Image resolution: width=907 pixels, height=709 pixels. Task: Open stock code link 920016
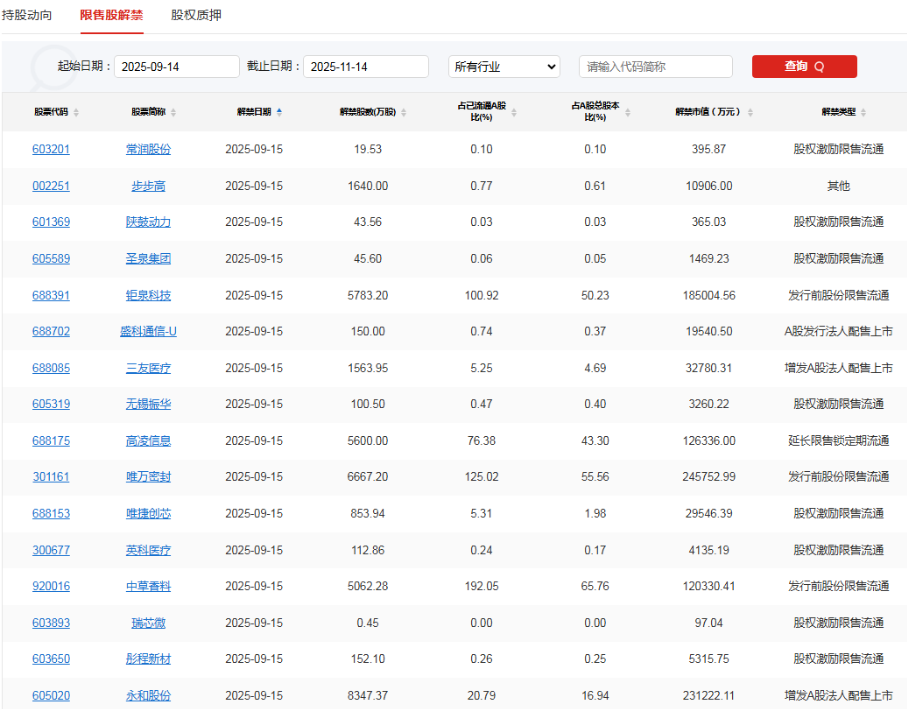(x=51, y=586)
